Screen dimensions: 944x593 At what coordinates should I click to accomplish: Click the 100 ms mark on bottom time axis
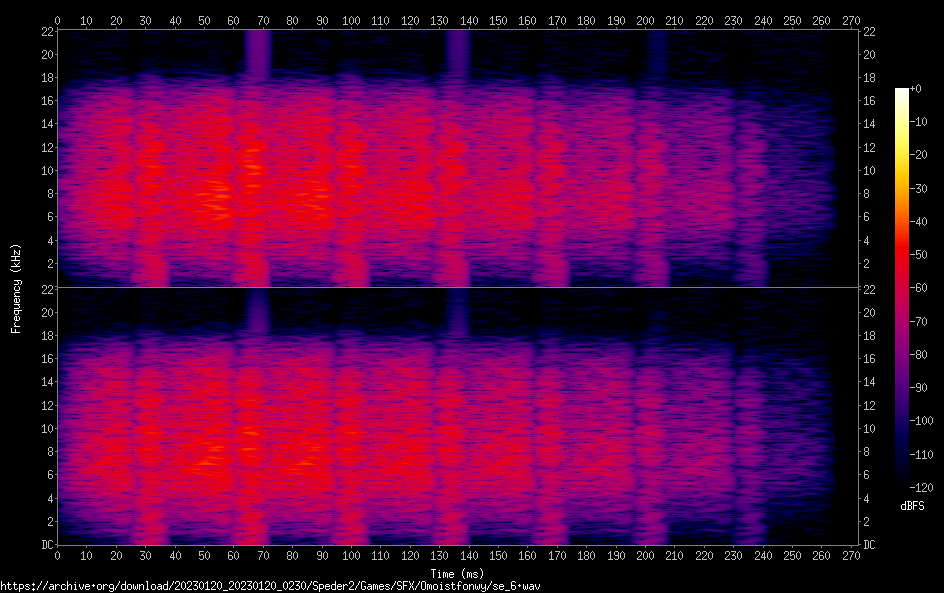click(351, 556)
